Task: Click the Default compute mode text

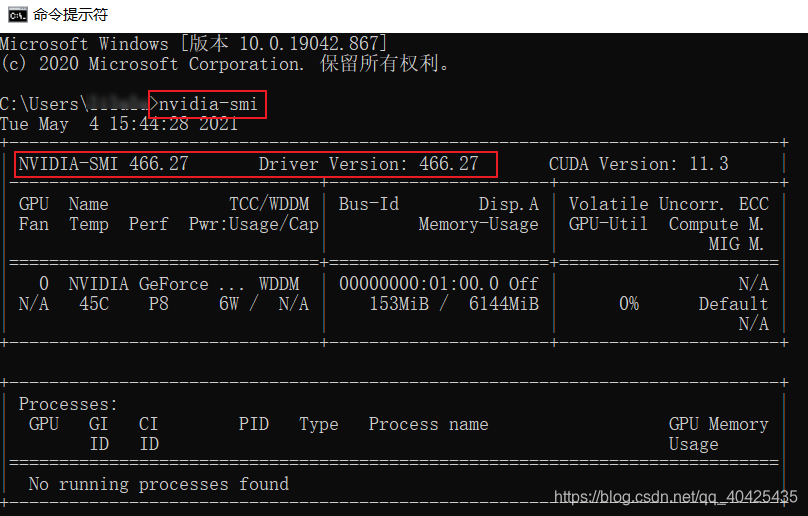Action: click(x=733, y=304)
